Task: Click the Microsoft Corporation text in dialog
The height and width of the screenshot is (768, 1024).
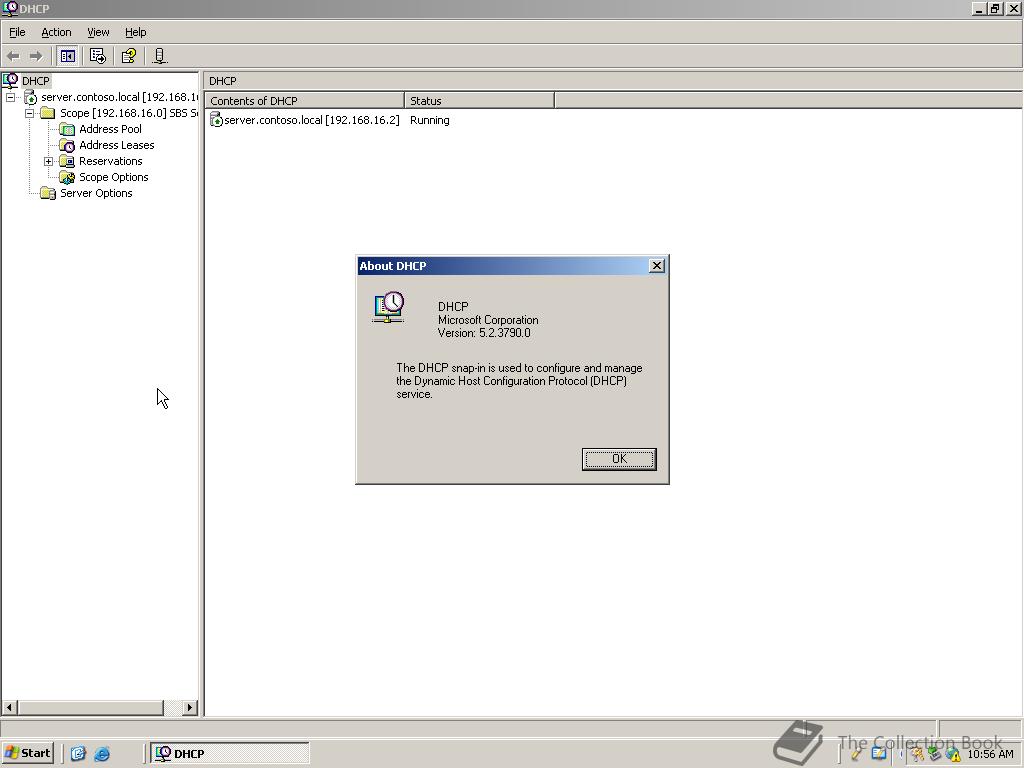Action: click(488, 320)
